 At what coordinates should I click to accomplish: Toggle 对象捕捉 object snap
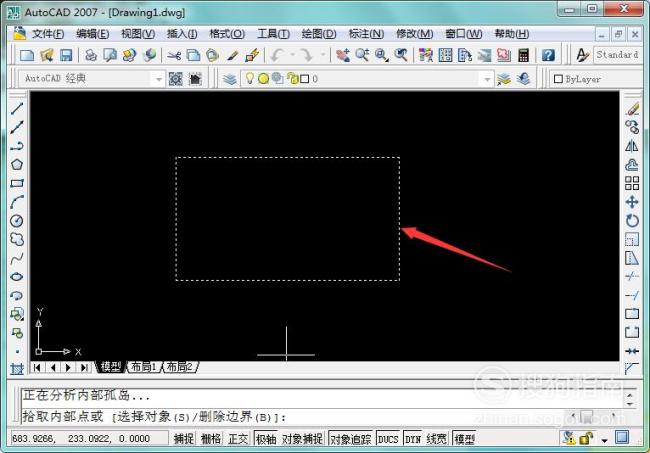pyautogui.click(x=302, y=438)
